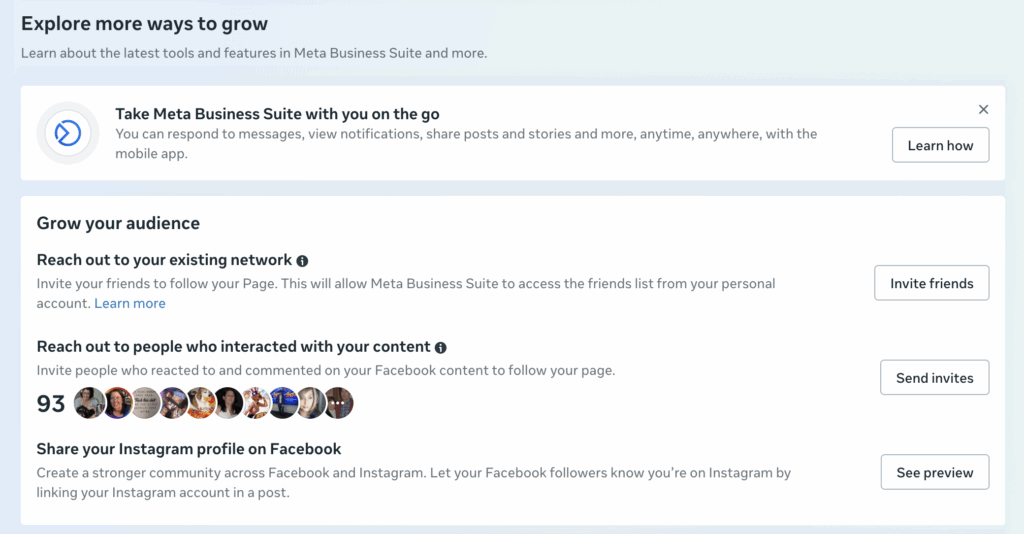
Task: Click the Grow your audience heading
Action: 118,223
